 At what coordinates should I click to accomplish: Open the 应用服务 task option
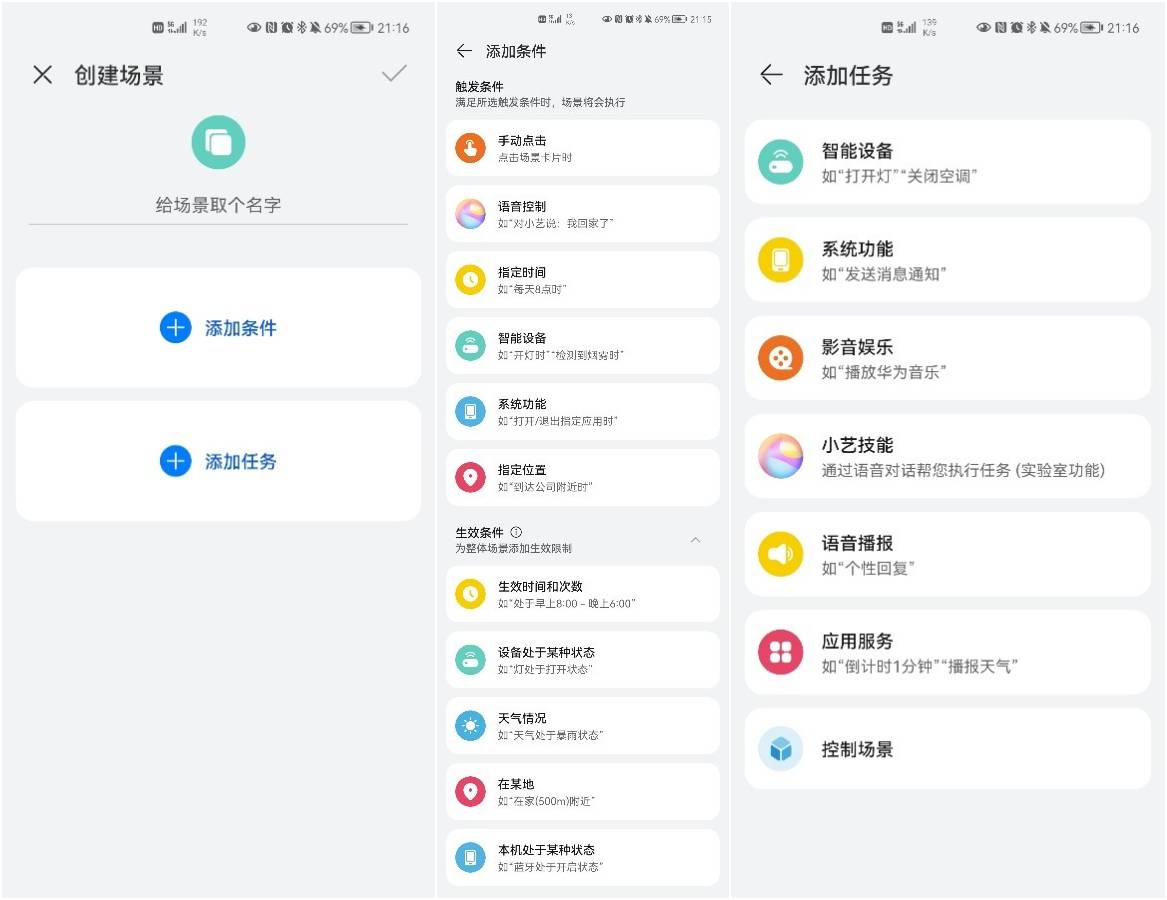(x=947, y=652)
